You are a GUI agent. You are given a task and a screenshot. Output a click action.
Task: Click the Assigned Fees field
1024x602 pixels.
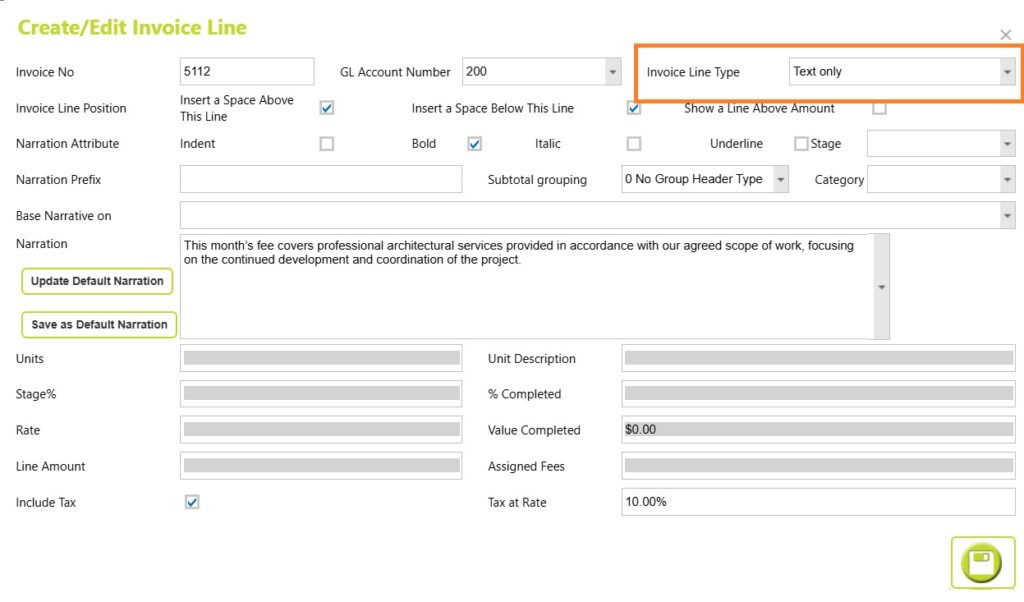(x=818, y=466)
